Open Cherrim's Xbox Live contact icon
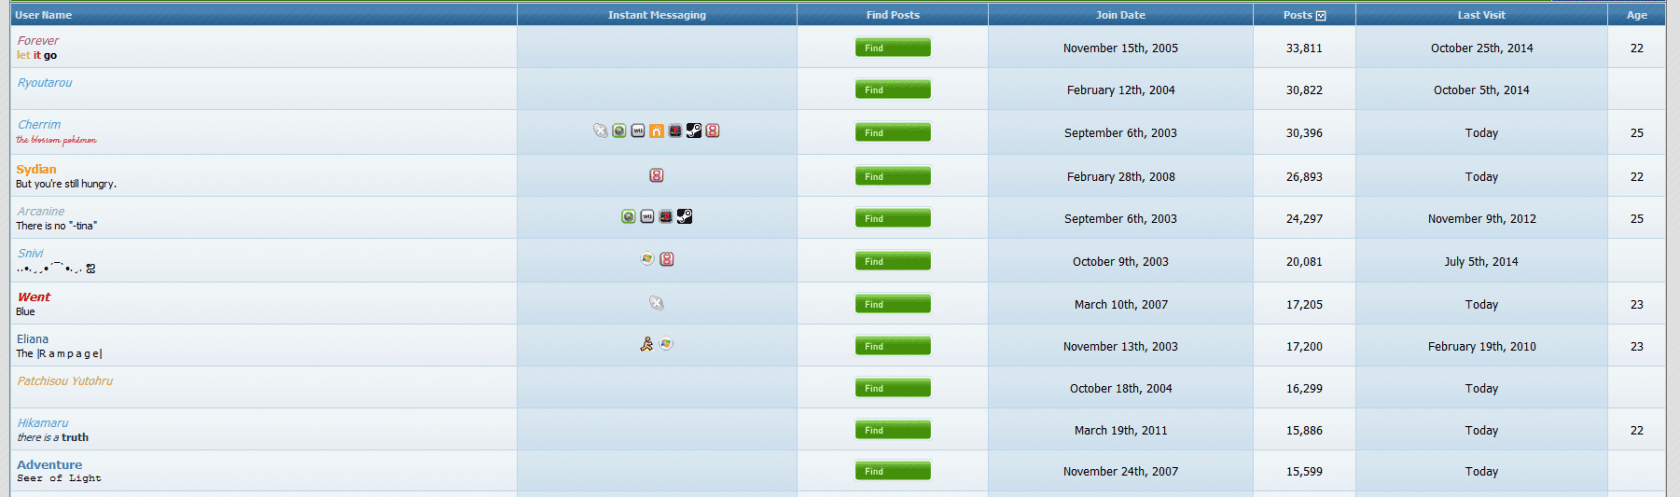 (x=619, y=131)
